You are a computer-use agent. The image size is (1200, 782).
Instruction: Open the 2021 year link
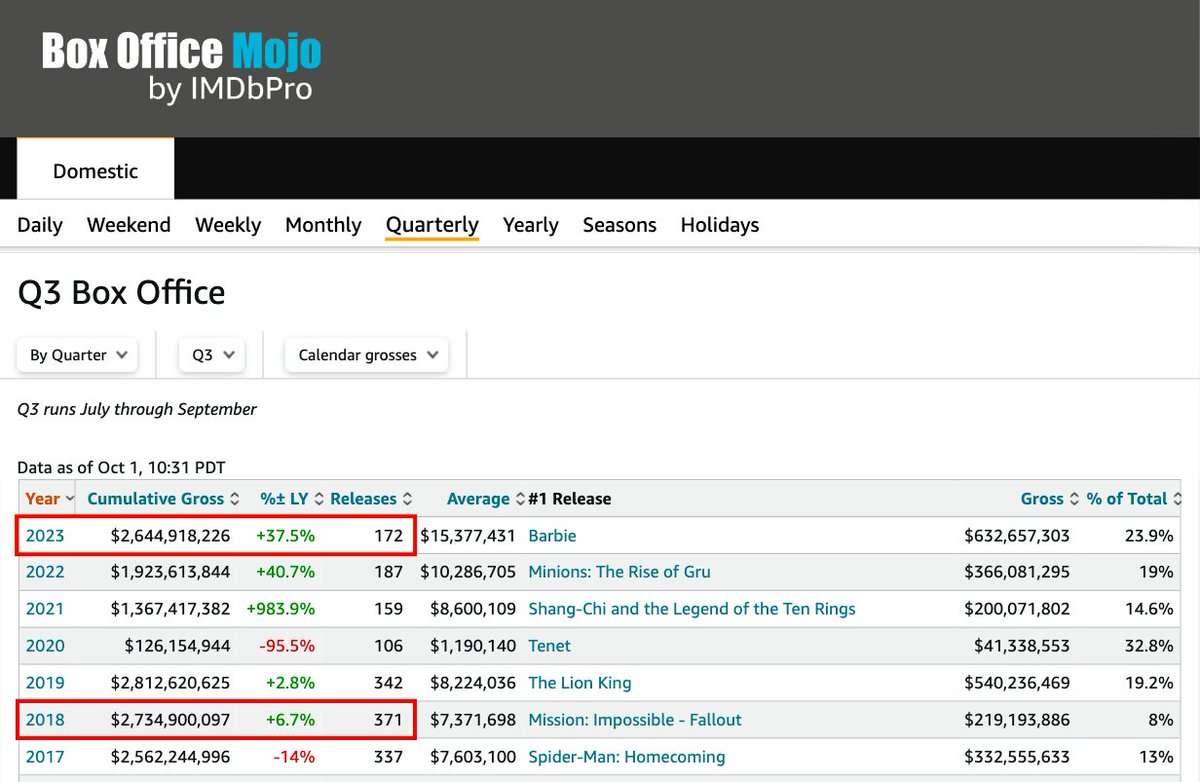point(45,609)
